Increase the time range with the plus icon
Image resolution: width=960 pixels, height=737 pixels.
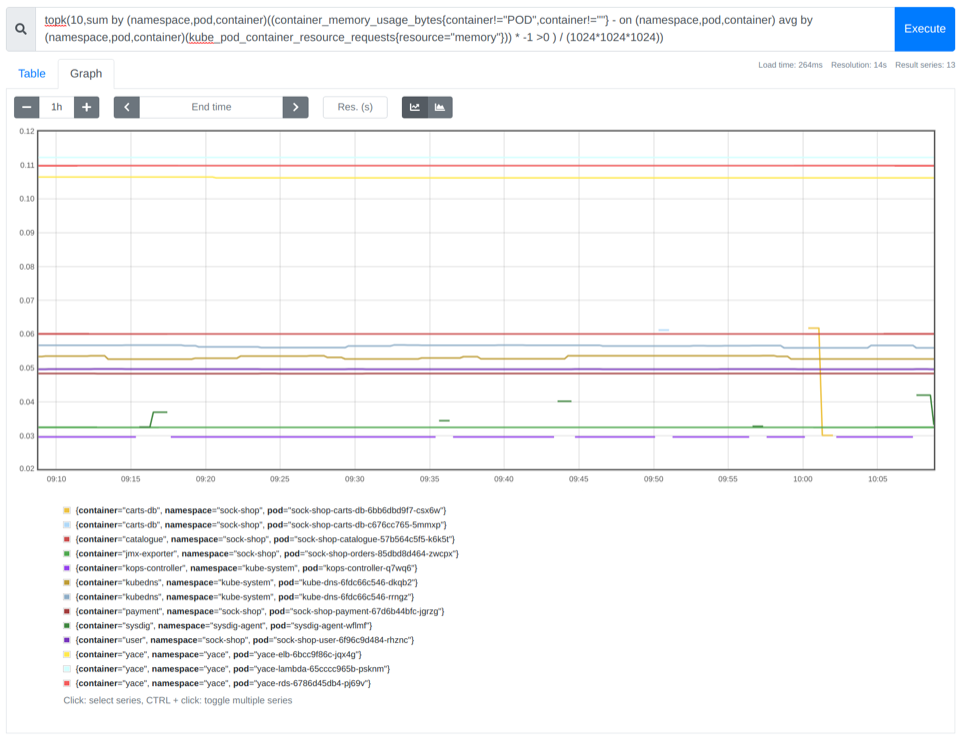pos(86,106)
